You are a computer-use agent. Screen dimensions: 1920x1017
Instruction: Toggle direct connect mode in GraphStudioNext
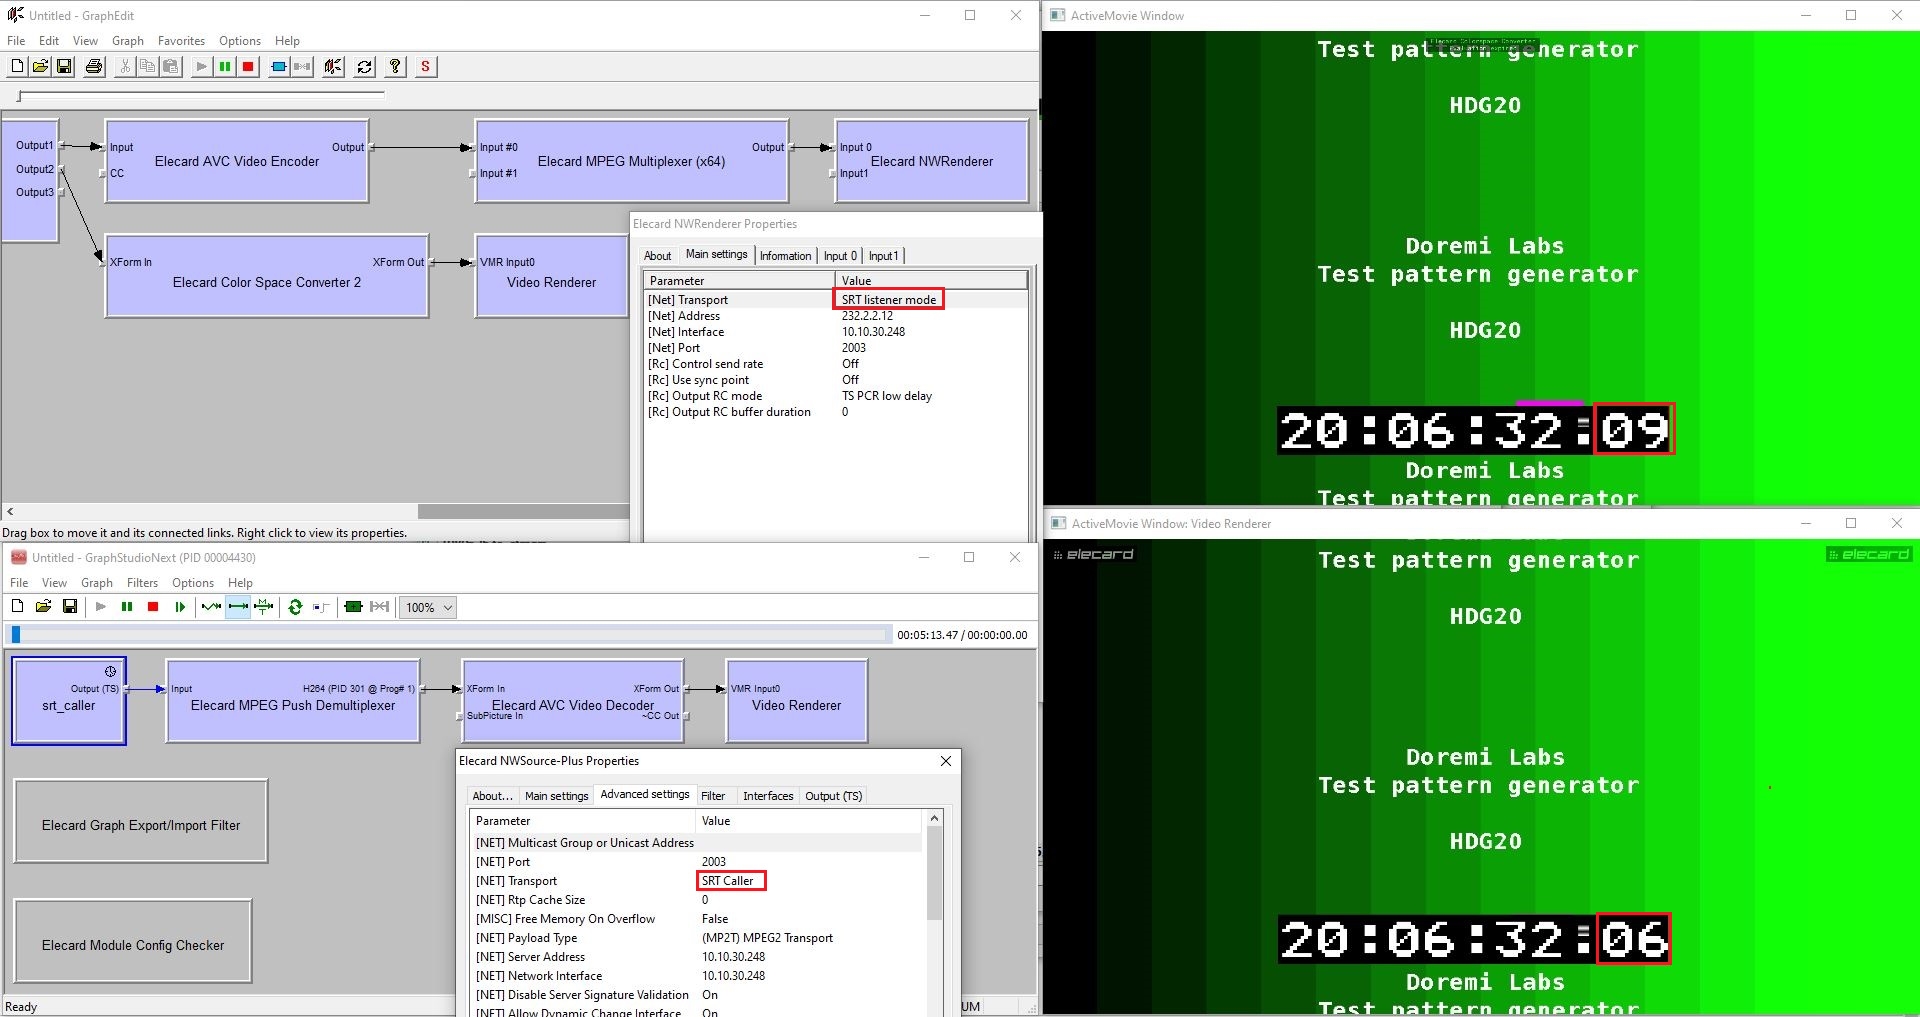(238, 606)
